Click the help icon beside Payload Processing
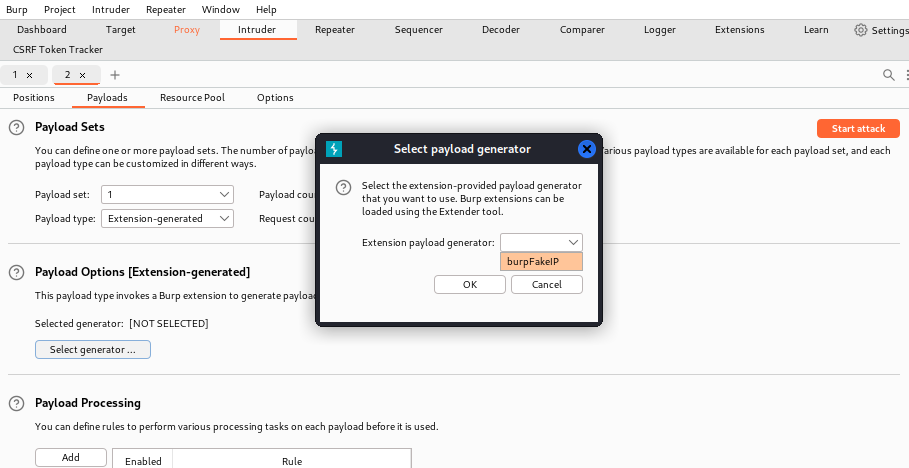This screenshot has height=468, width=909. (x=16, y=403)
